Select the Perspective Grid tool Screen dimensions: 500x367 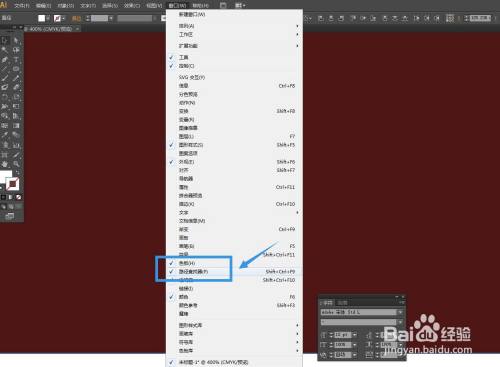point(16,116)
